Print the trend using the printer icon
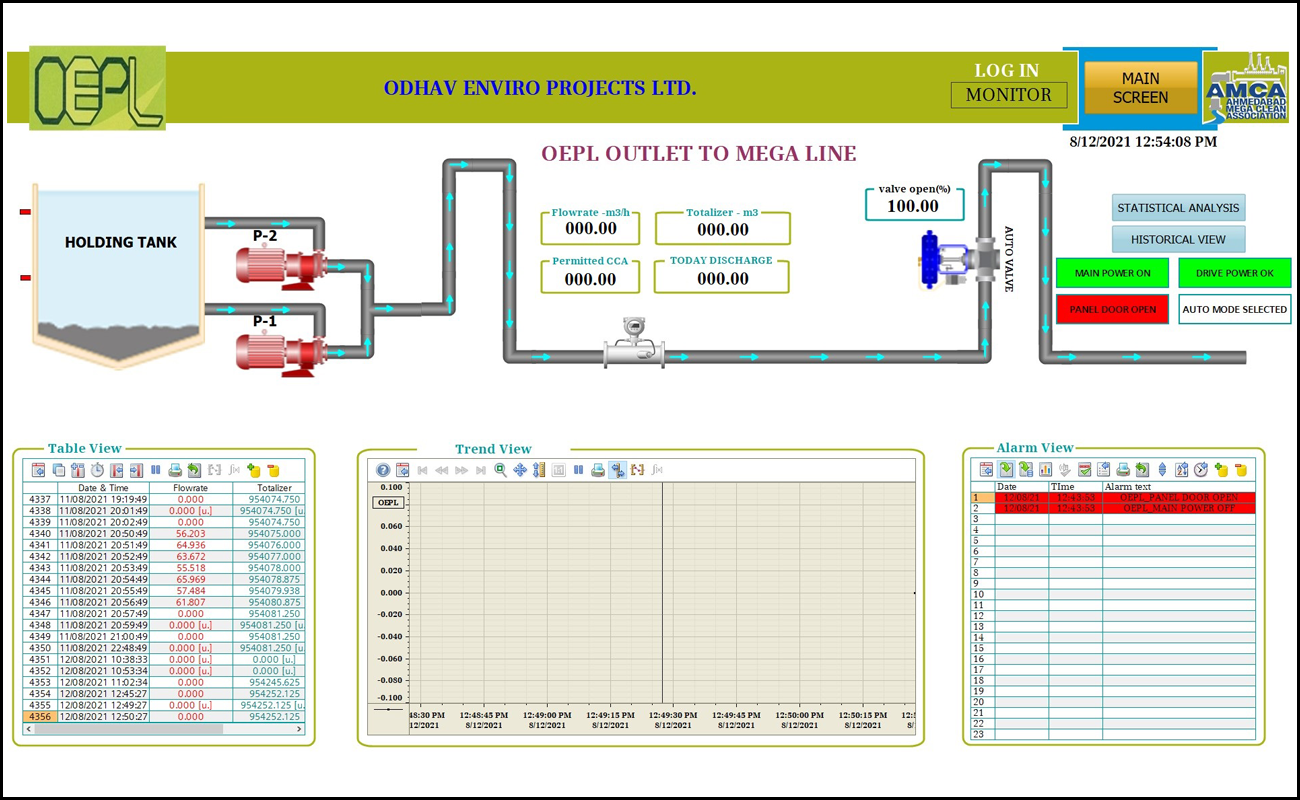 [x=598, y=470]
